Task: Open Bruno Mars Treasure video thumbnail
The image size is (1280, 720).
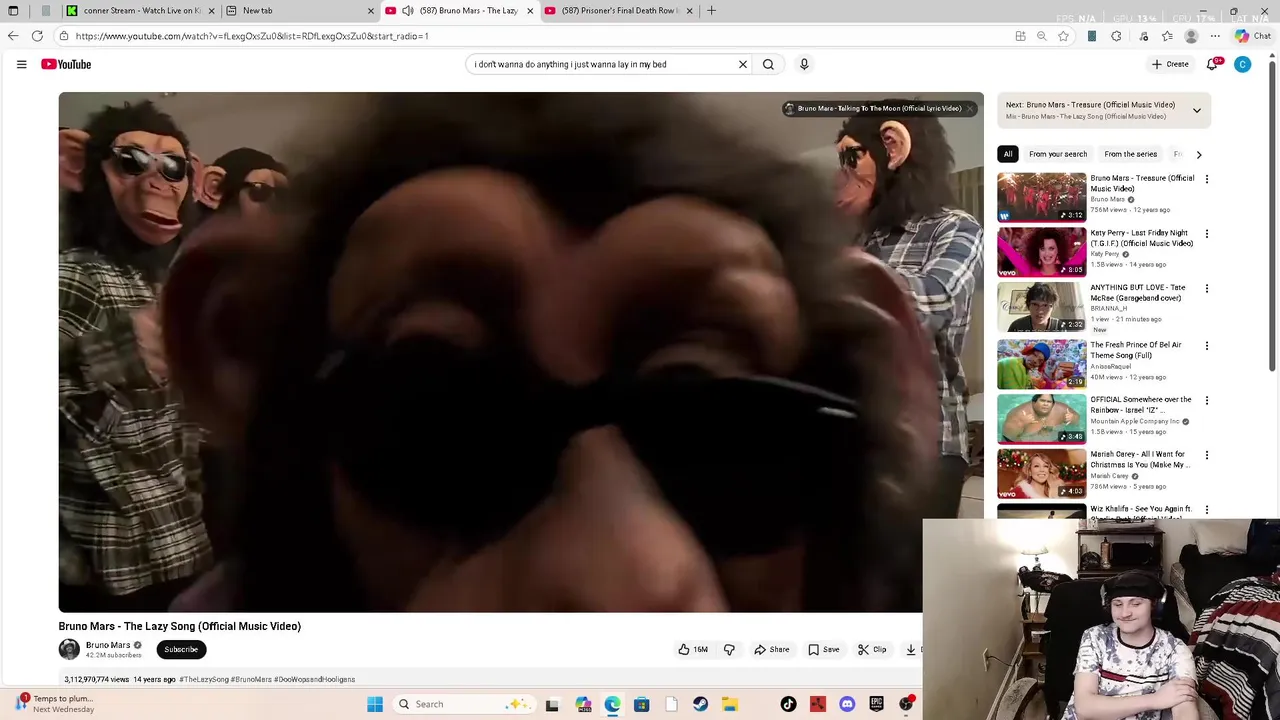Action: (x=1041, y=197)
